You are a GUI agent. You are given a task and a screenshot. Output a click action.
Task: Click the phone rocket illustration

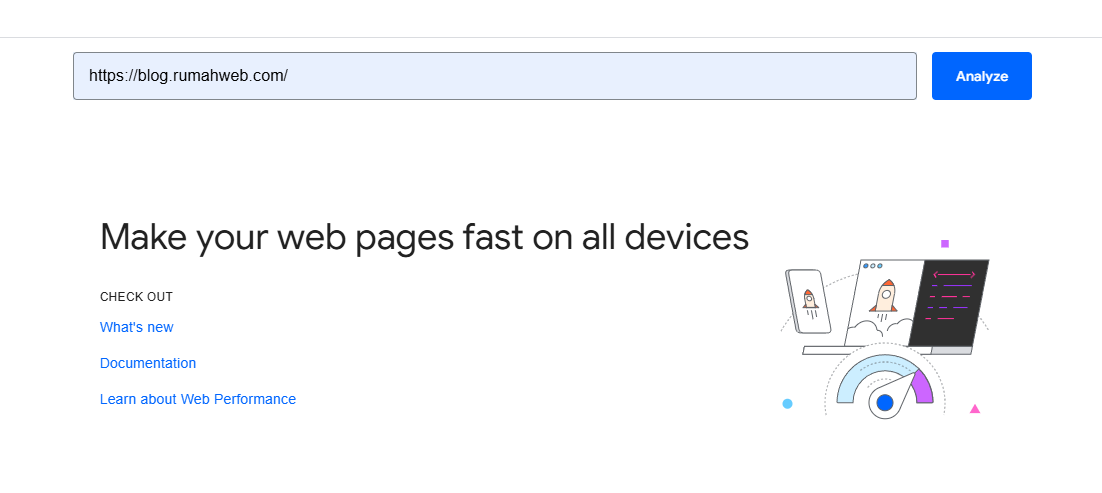[808, 301]
